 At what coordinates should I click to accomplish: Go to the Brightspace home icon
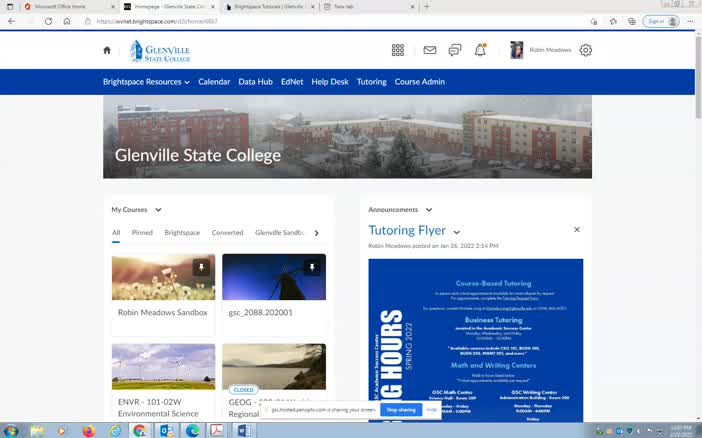(107, 50)
